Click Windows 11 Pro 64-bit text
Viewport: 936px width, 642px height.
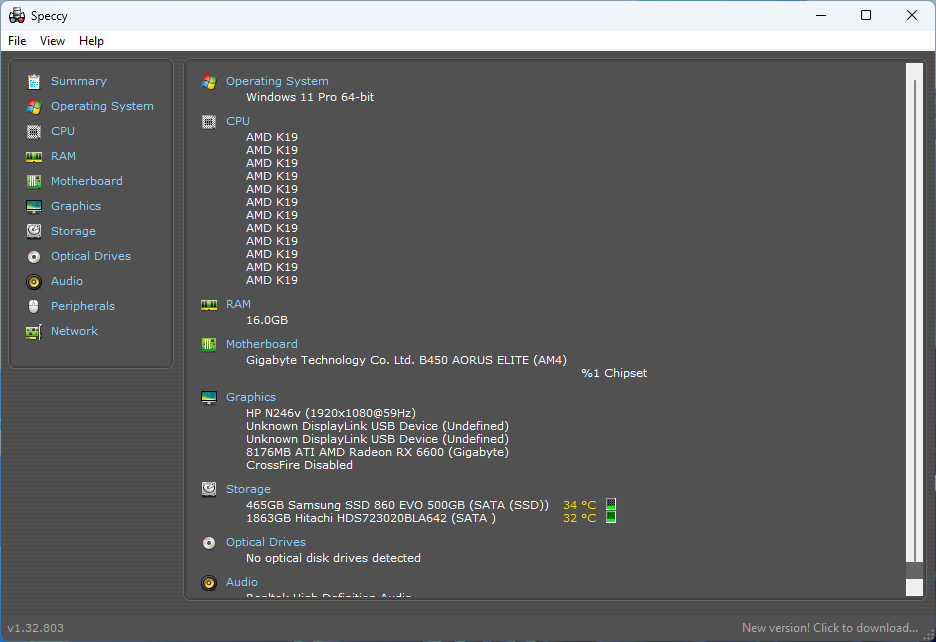point(310,97)
